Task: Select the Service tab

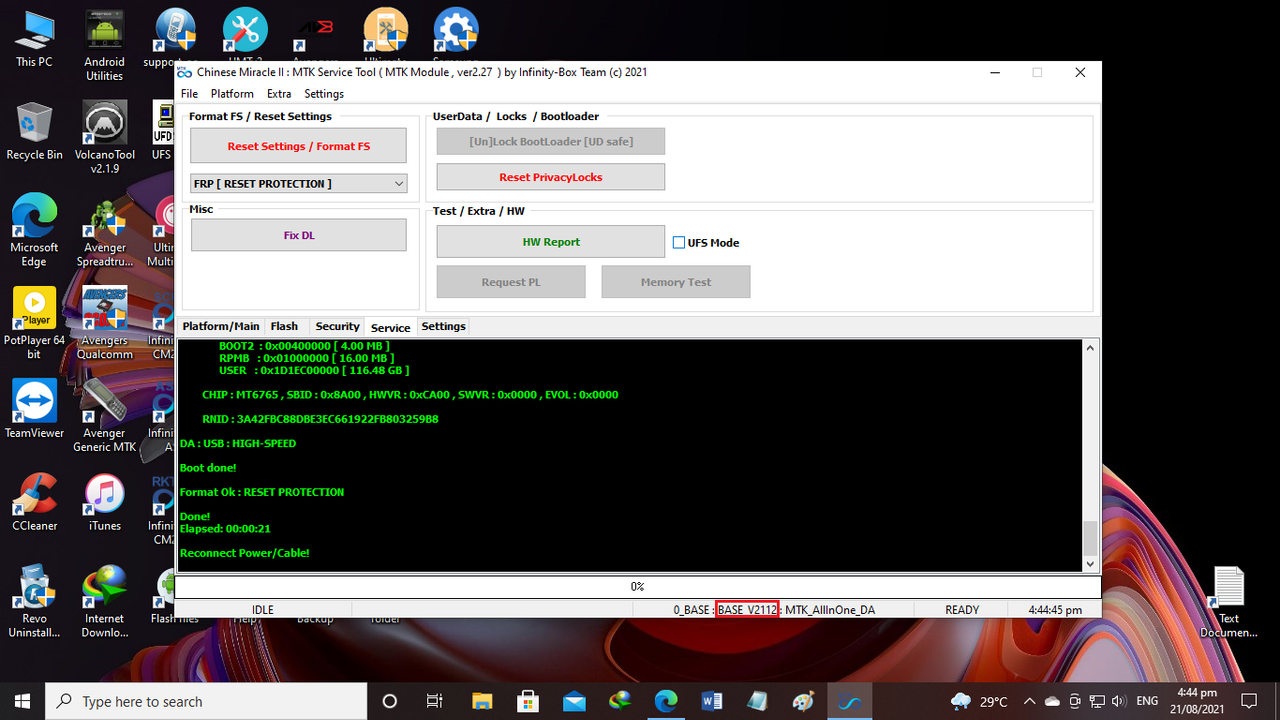Action: point(390,327)
